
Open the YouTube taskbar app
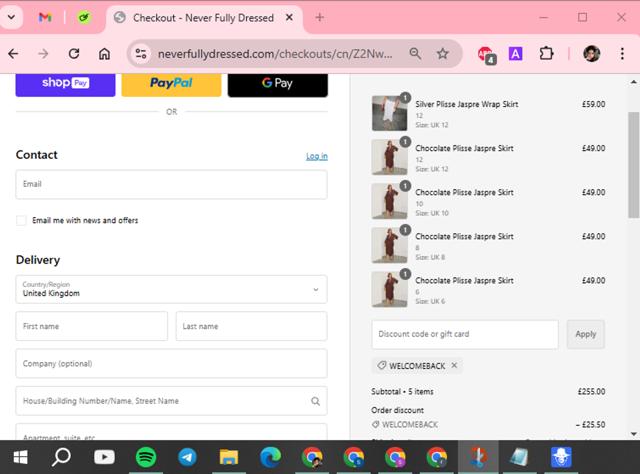104,457
